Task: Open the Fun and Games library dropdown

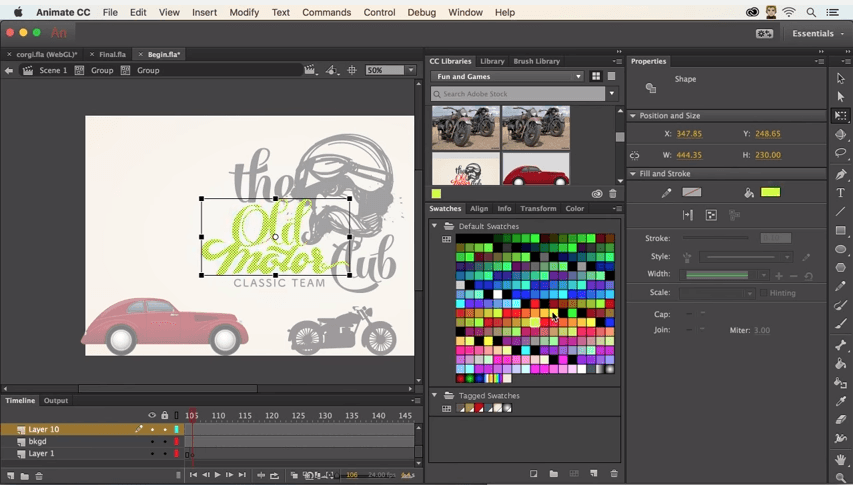Action: 507,76
